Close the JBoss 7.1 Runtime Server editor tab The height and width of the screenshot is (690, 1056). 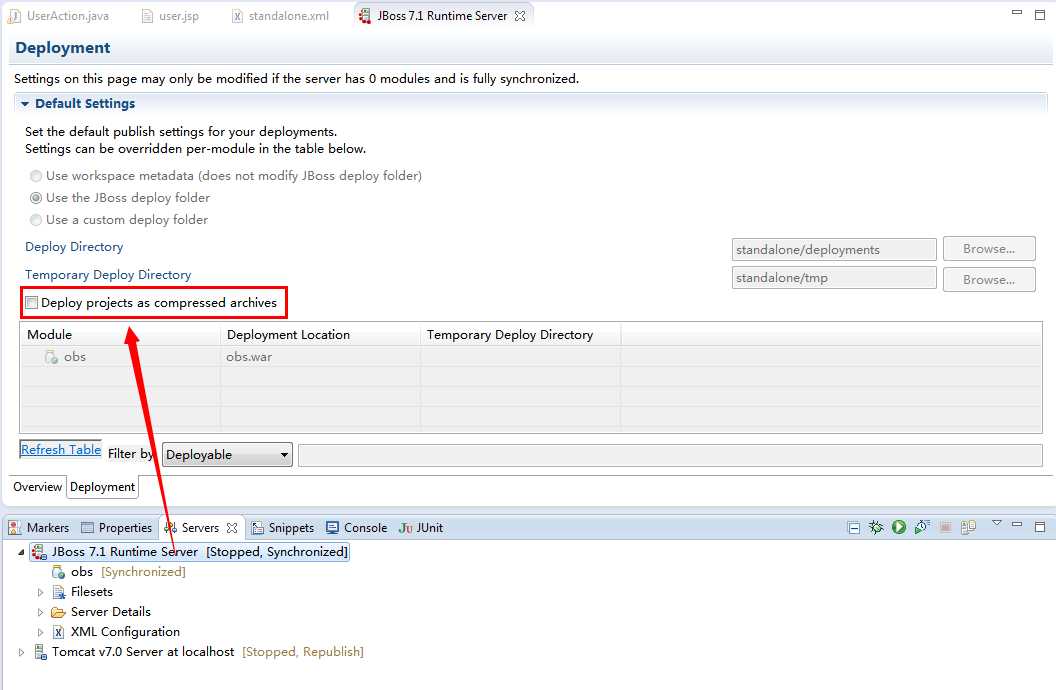[520, 16]
